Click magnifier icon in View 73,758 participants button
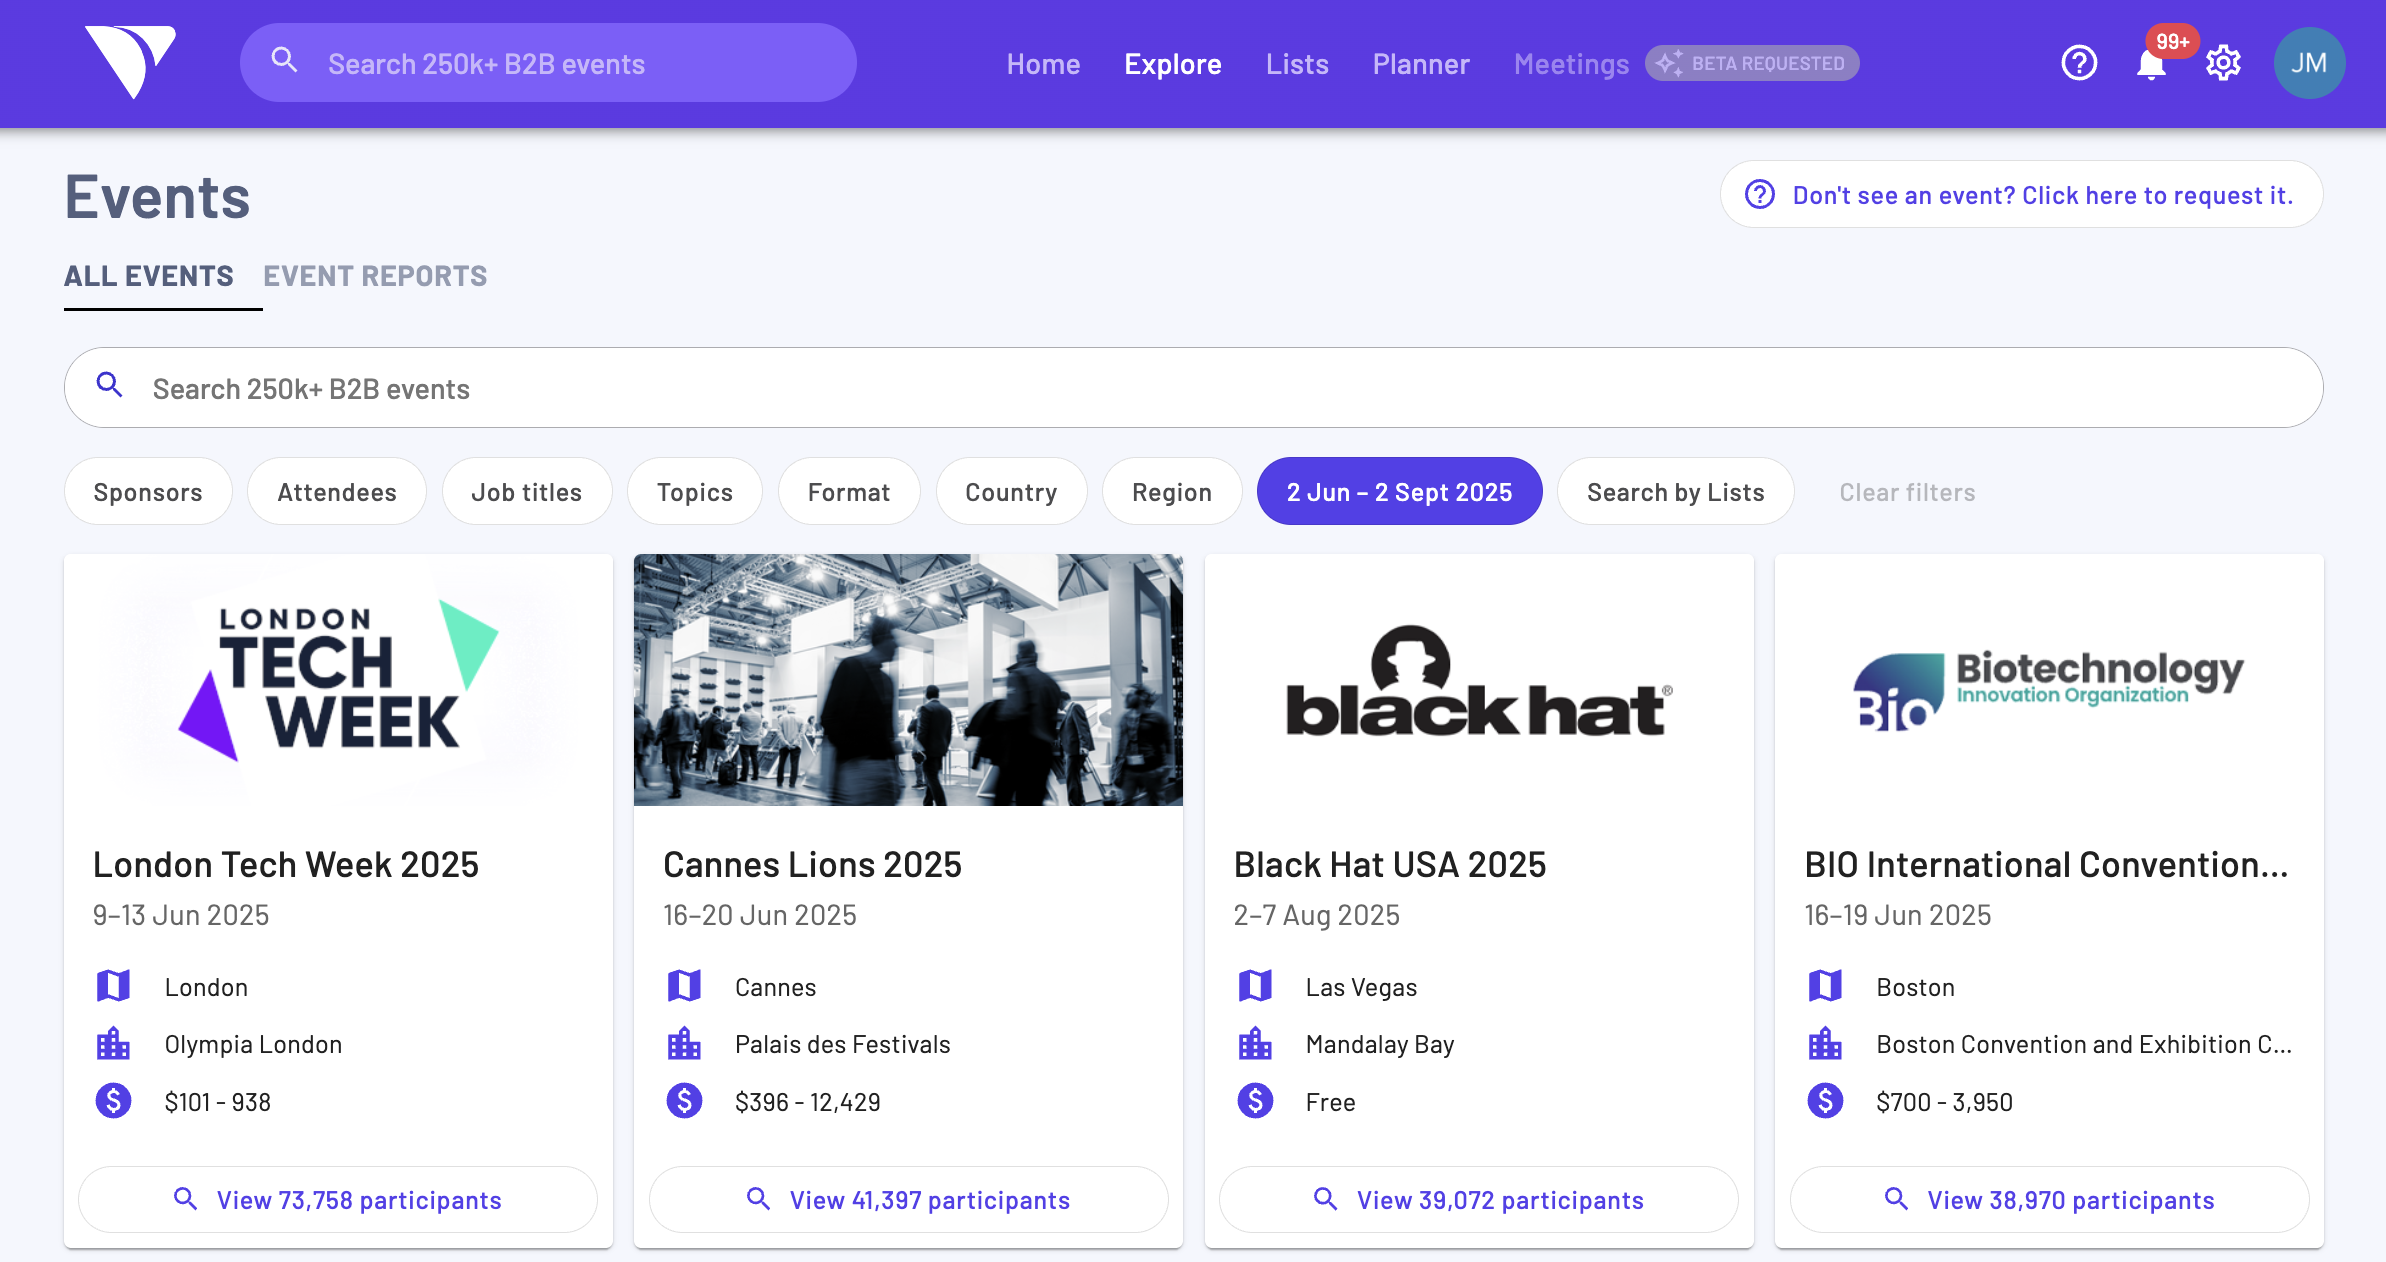This screenshot has height=1262, width=2386. [x=185, y=1198]
